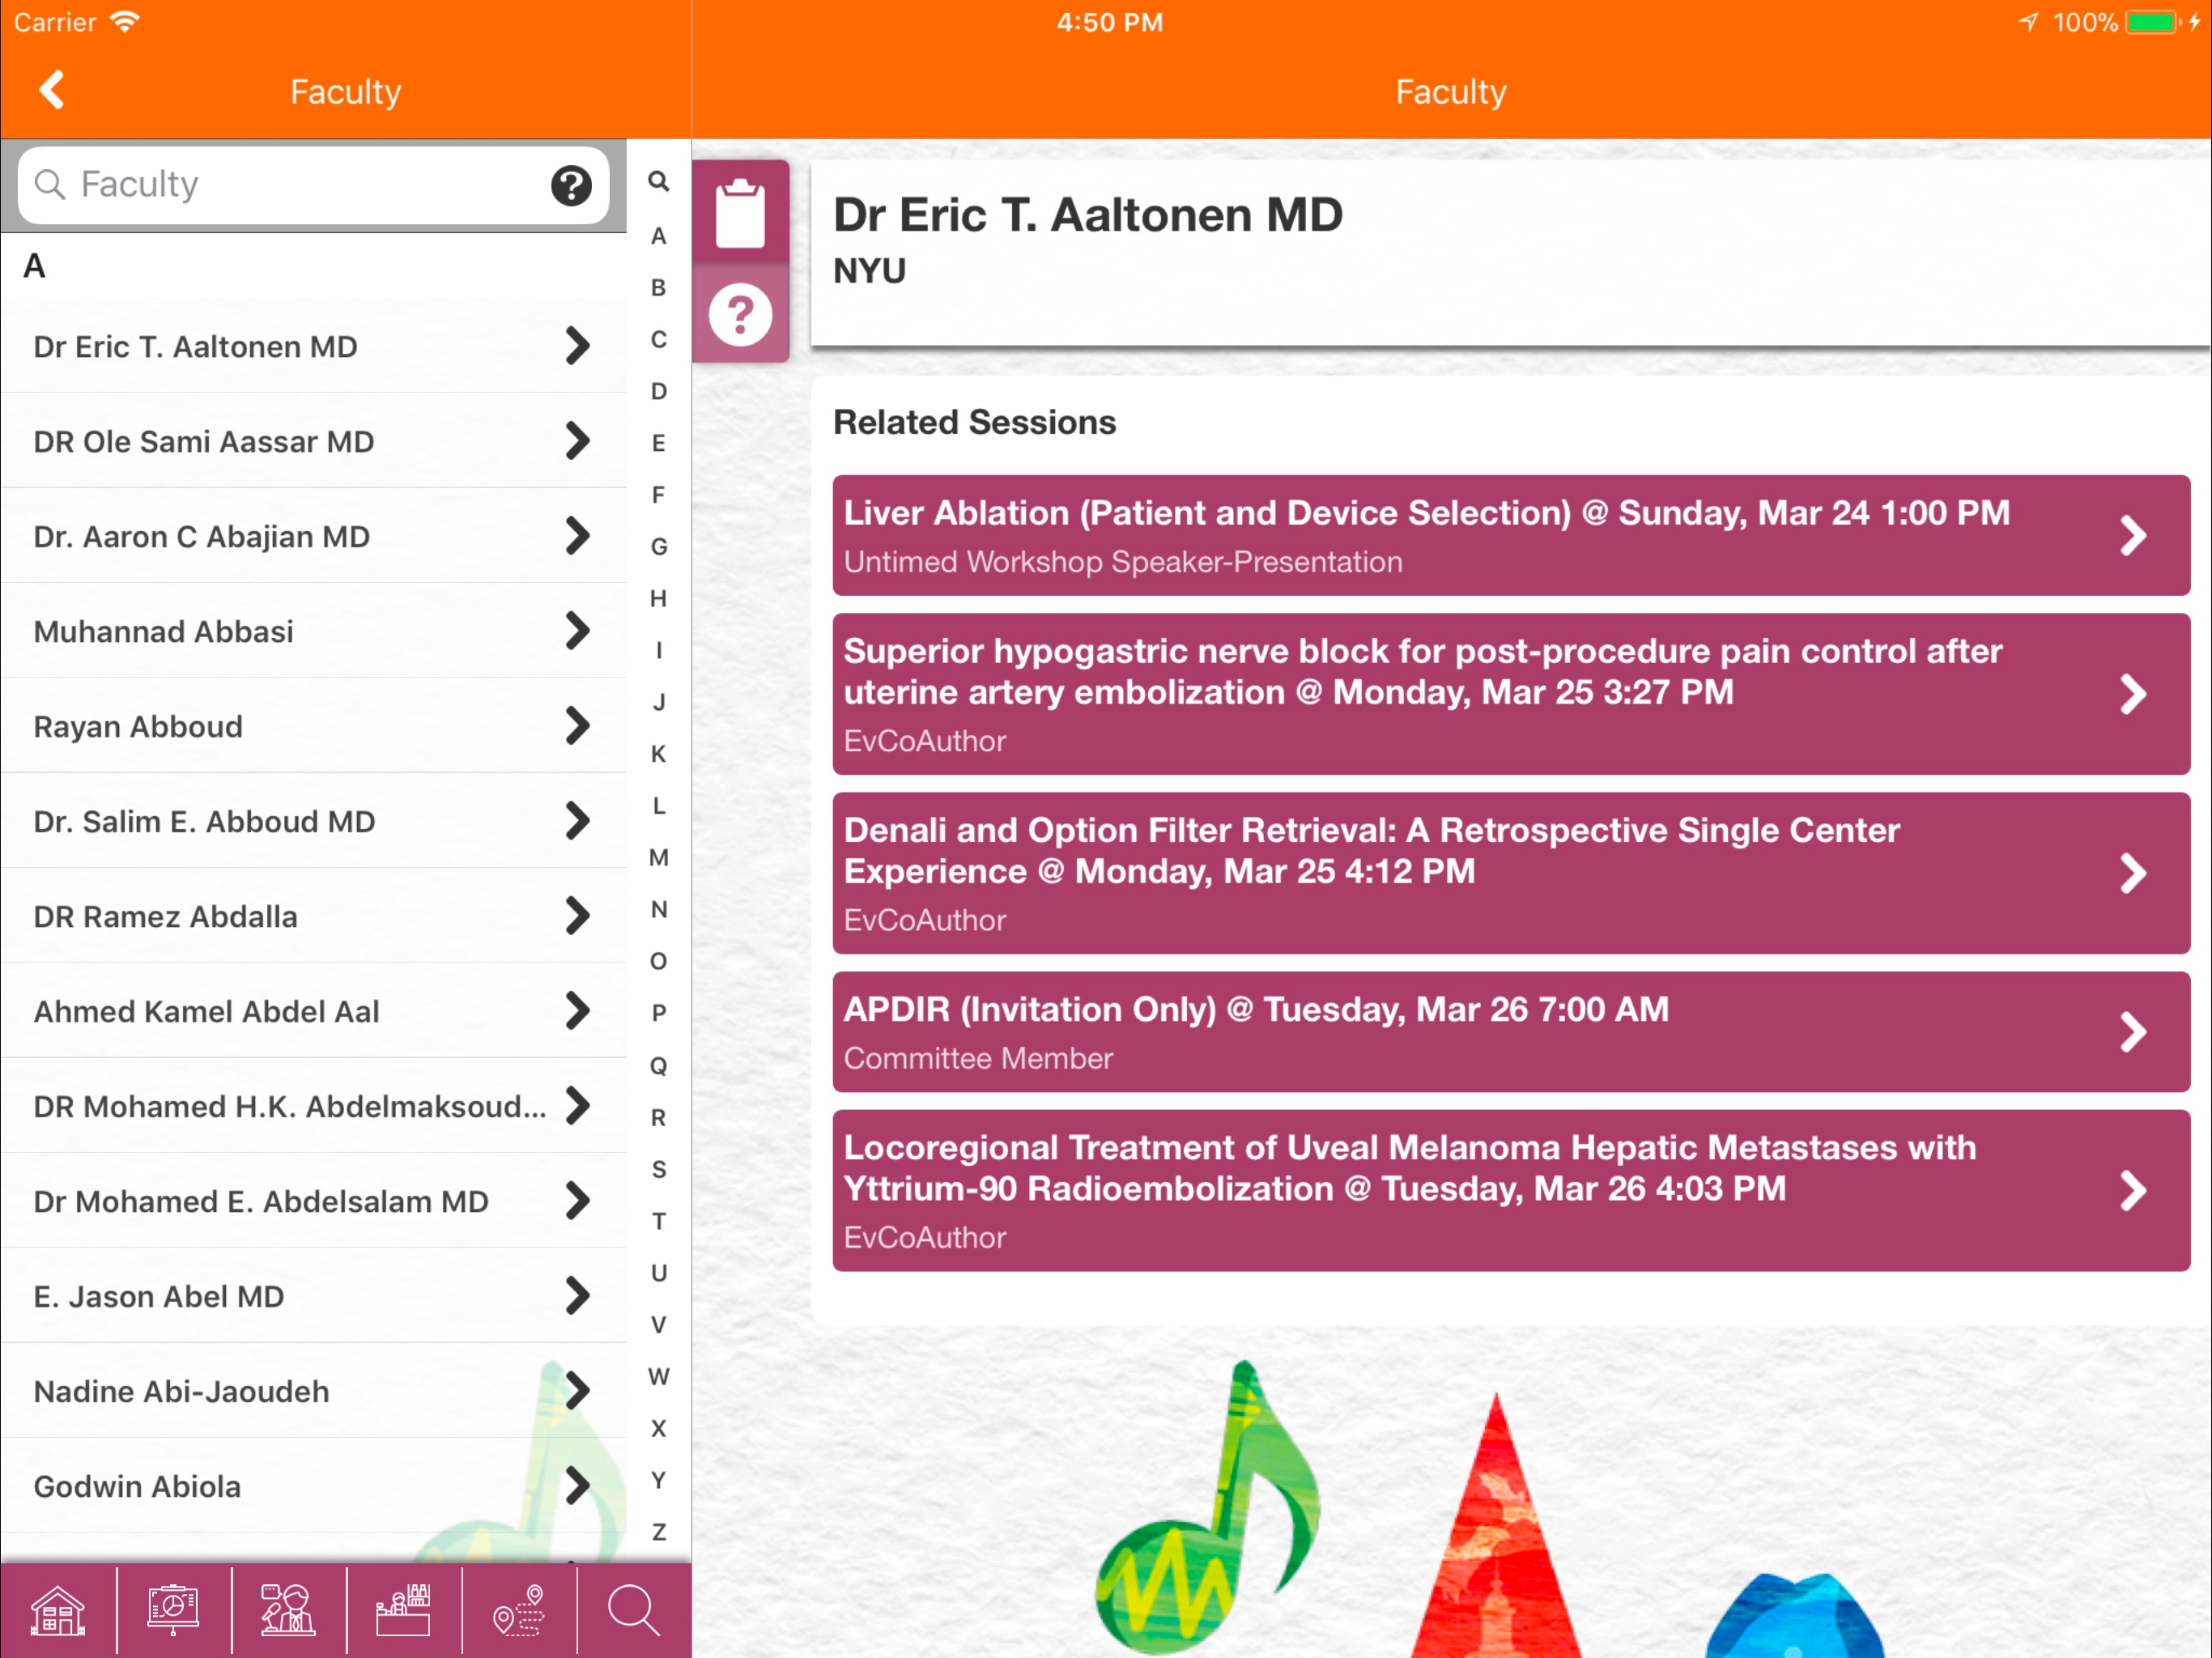Tap the magnifier at top of alphabet index
The height and width of the screenshot is (1658, 2212).
point(658,181)
